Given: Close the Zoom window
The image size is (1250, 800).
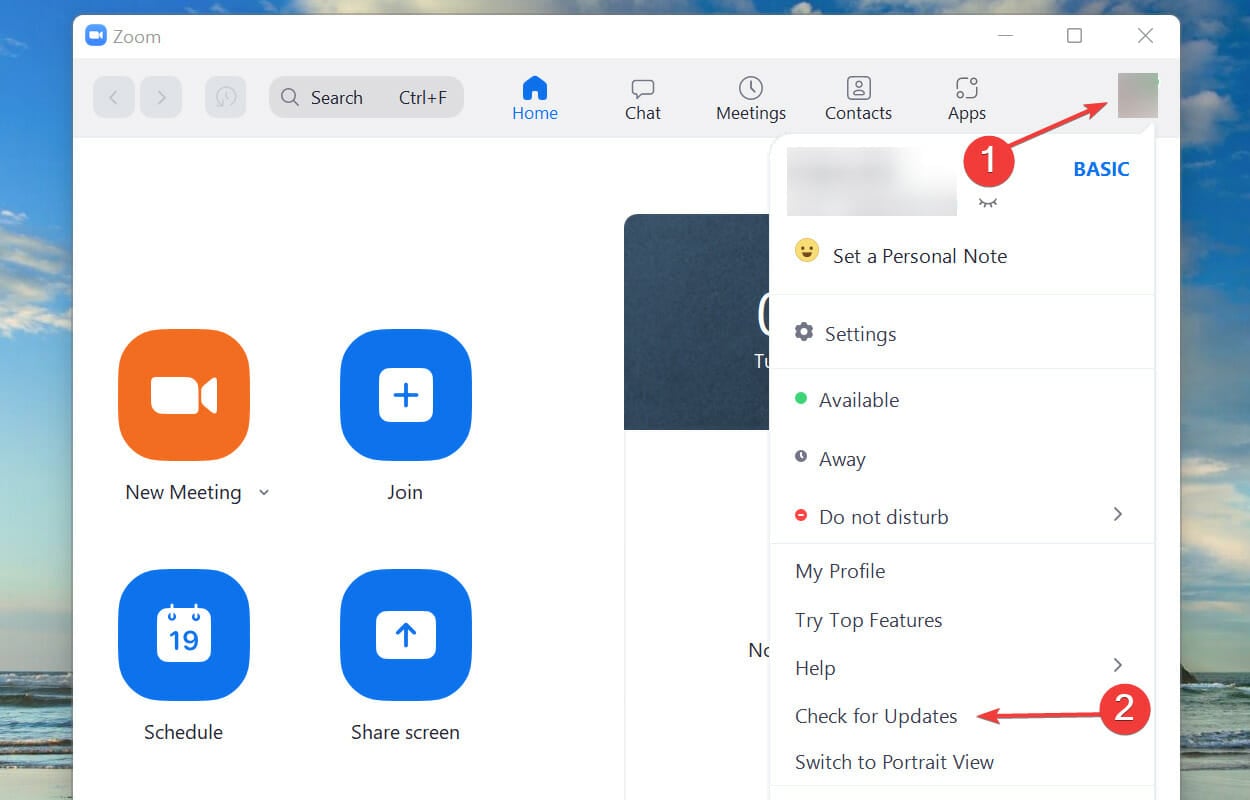Looking at the screenshot, I should click(x=1145, y=36).
